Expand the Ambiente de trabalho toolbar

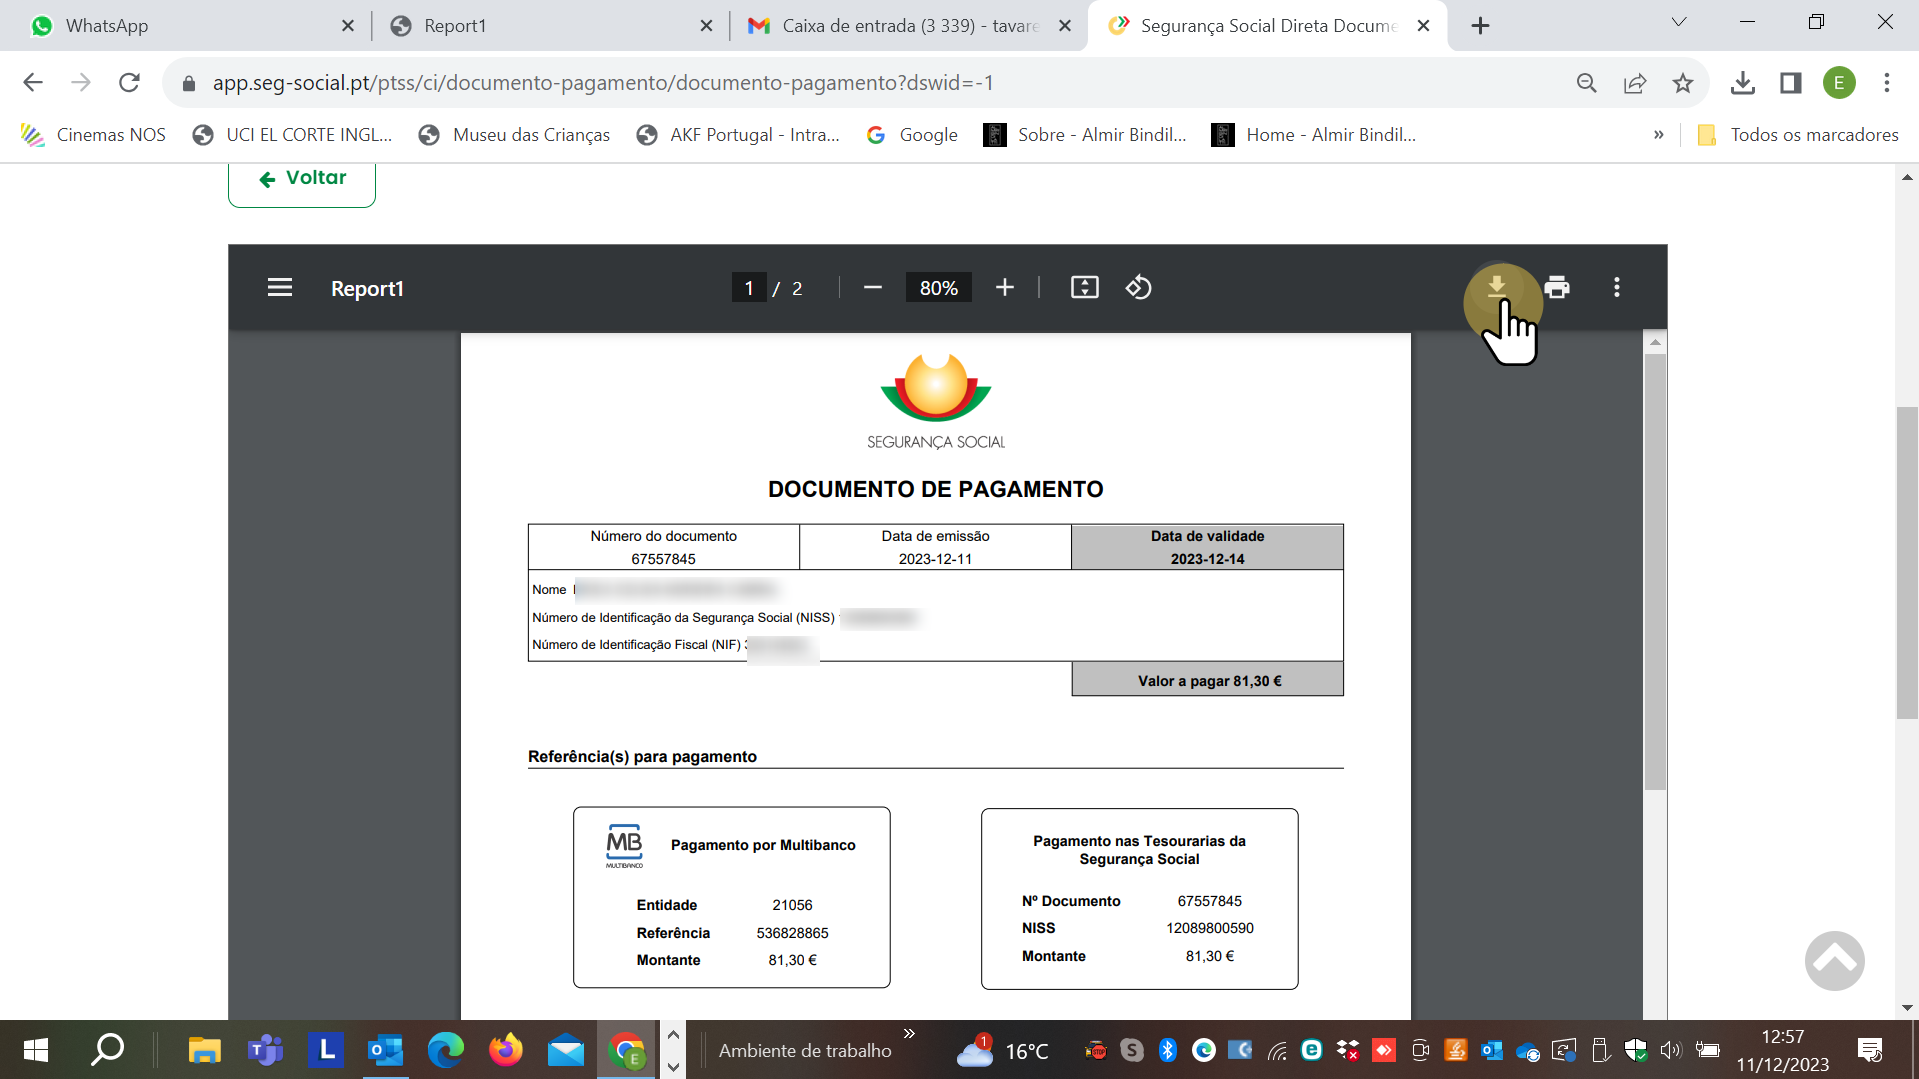point(909,1033)
